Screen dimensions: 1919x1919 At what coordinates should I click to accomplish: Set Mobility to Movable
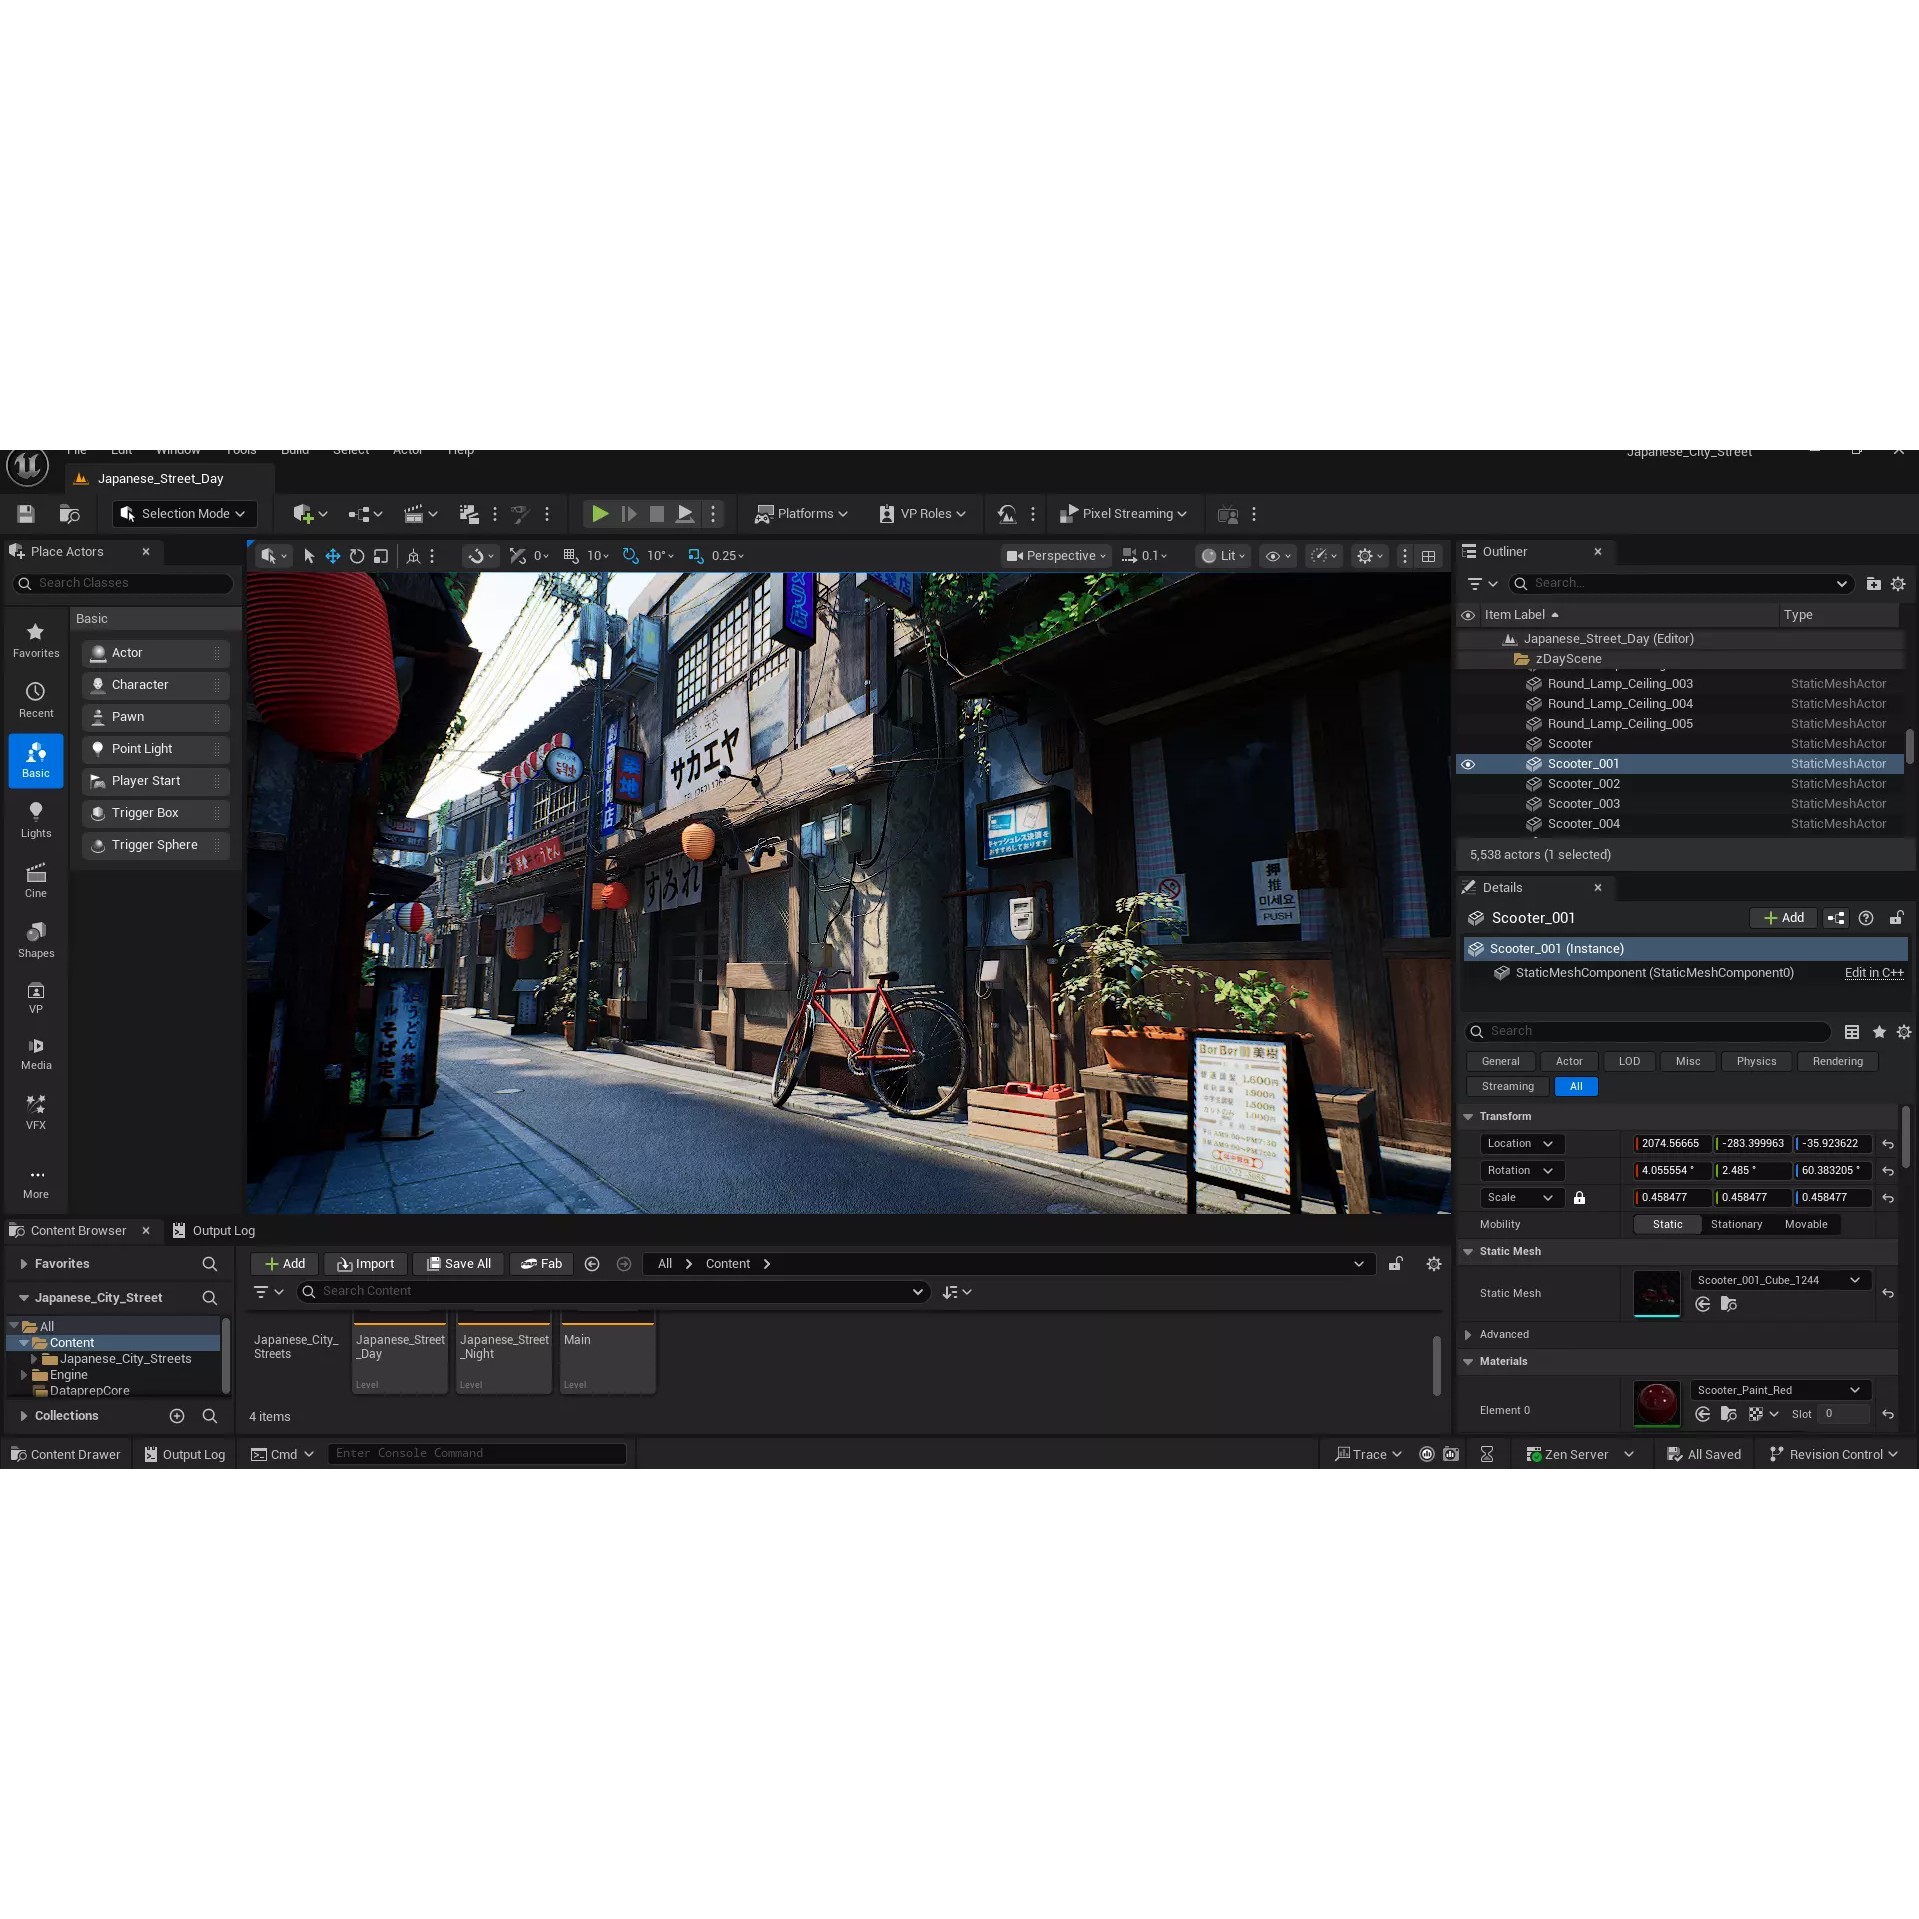tap(1805, 1224)
